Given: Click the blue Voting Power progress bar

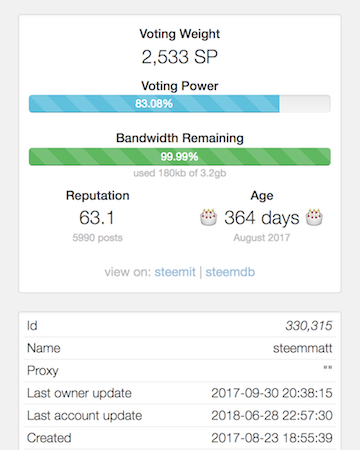Looking at the screenshot, I should click(180, 104).
